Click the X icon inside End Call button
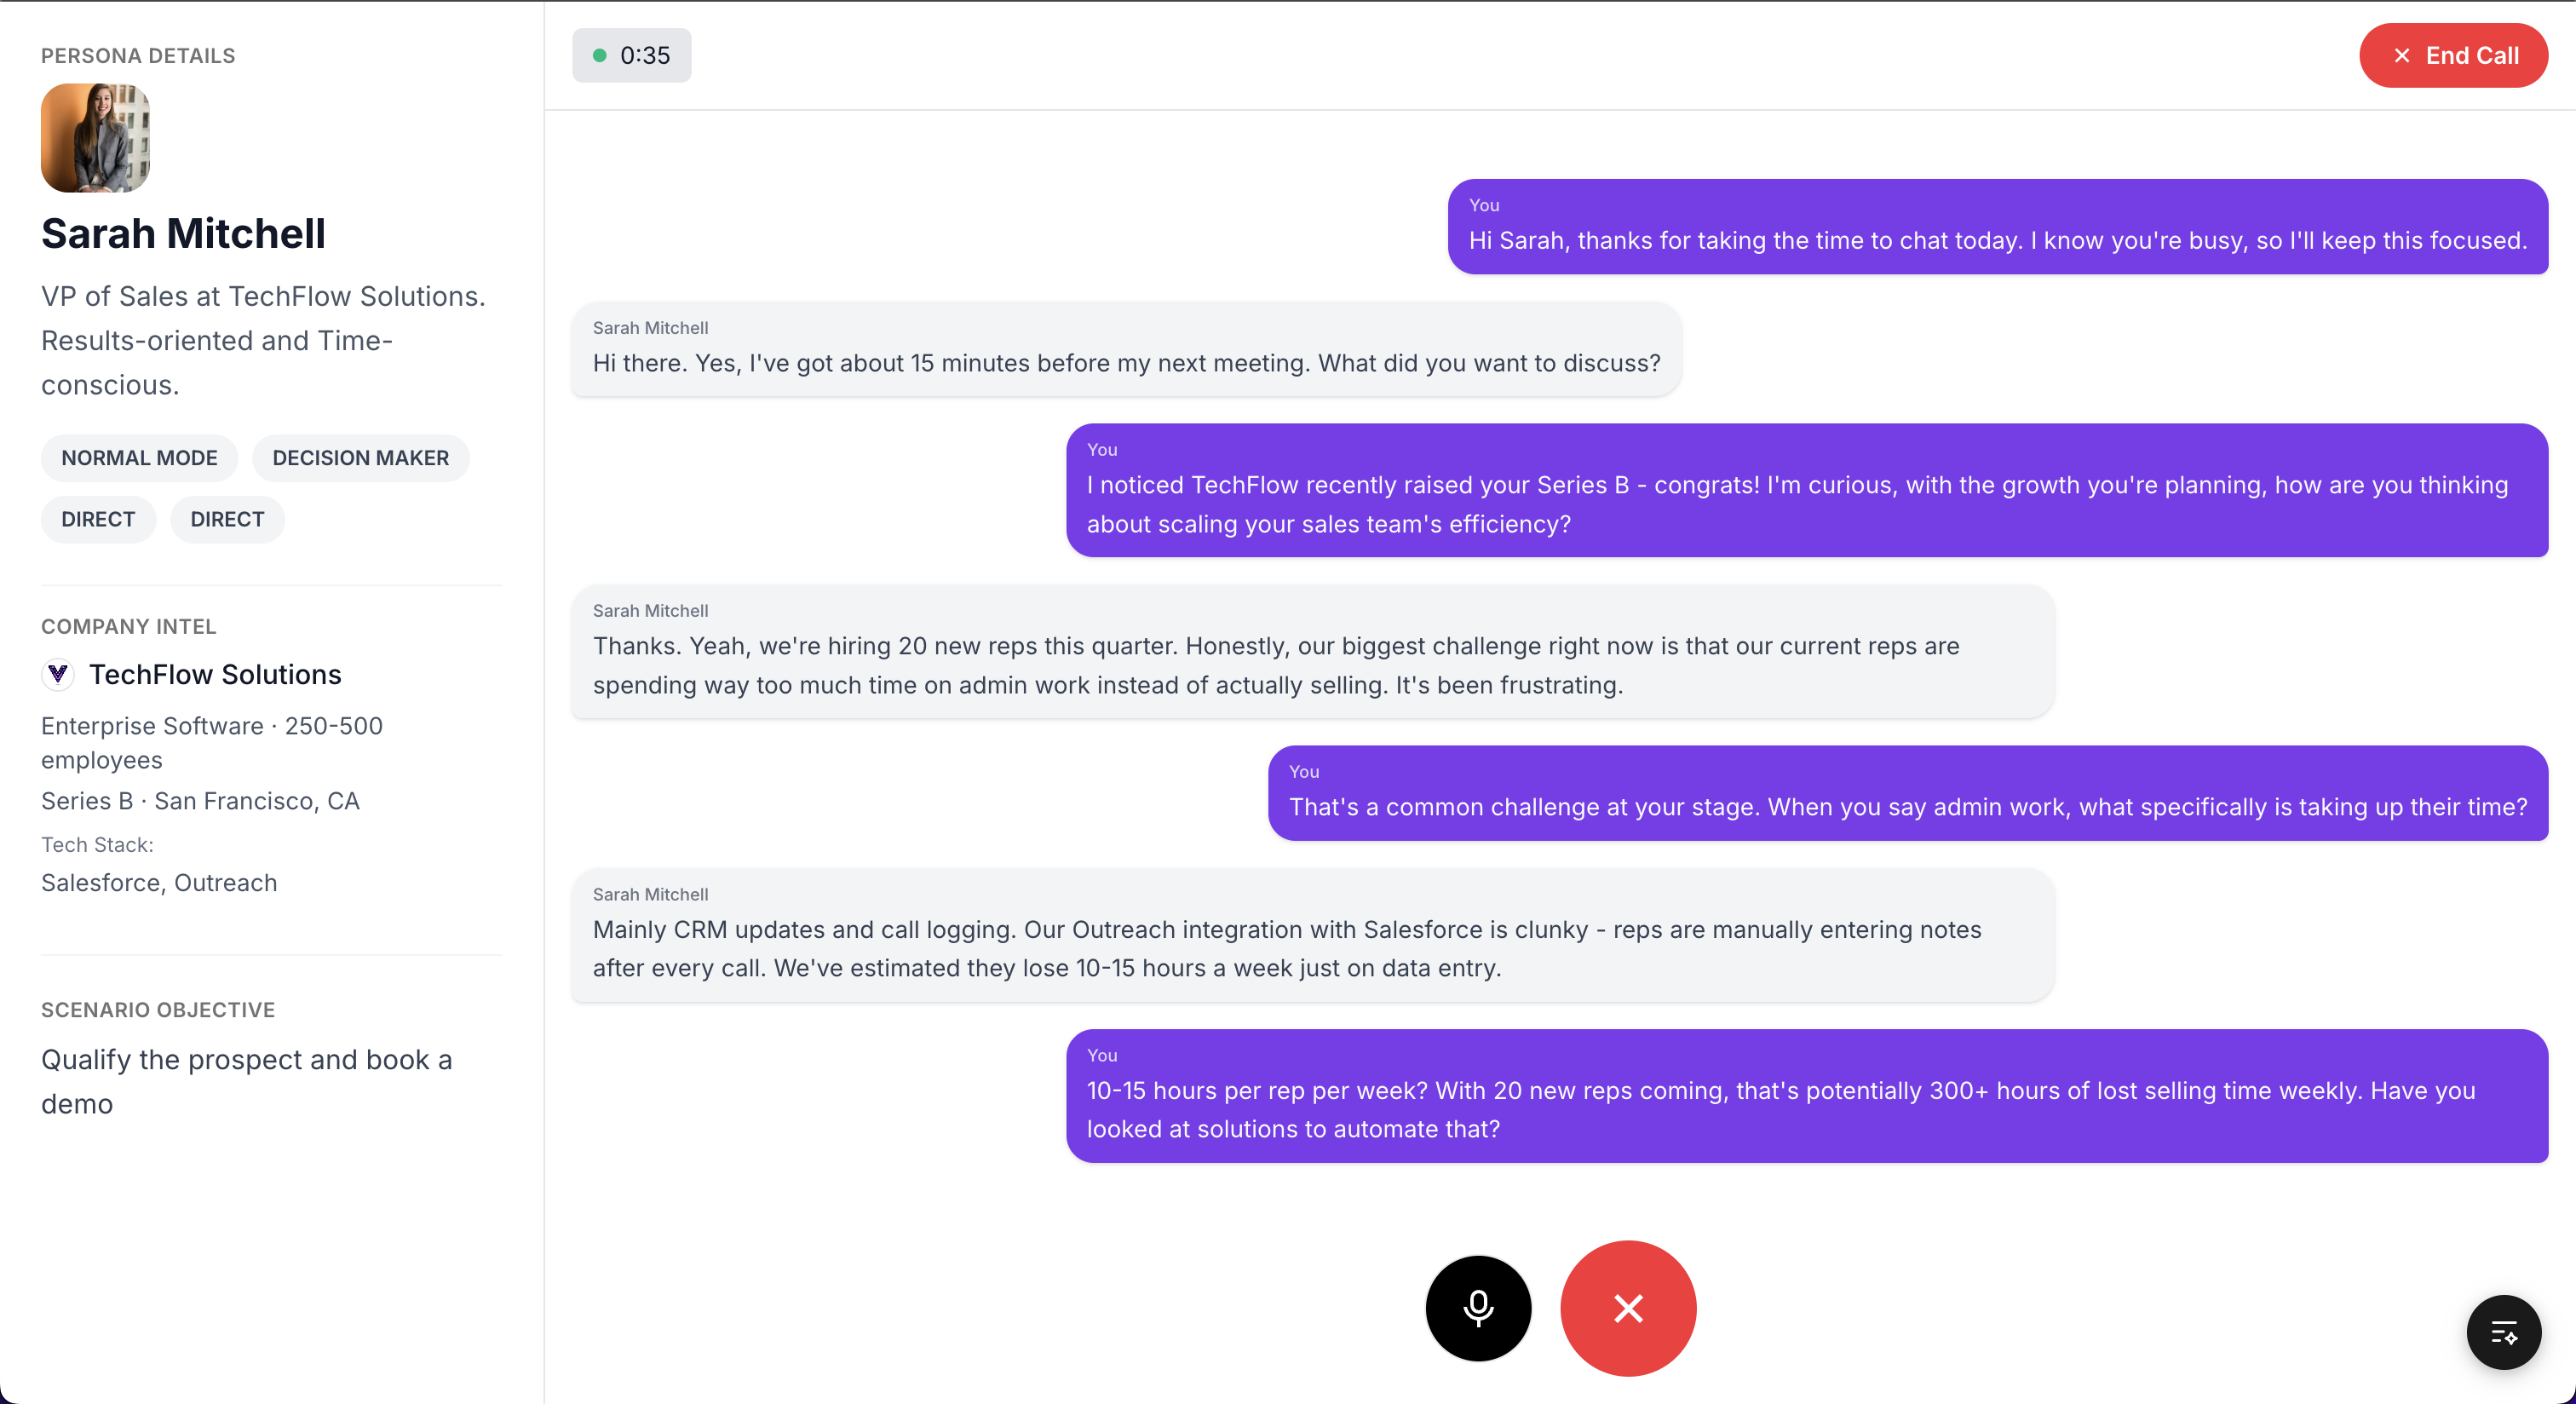 click(x=2401, y=55)
